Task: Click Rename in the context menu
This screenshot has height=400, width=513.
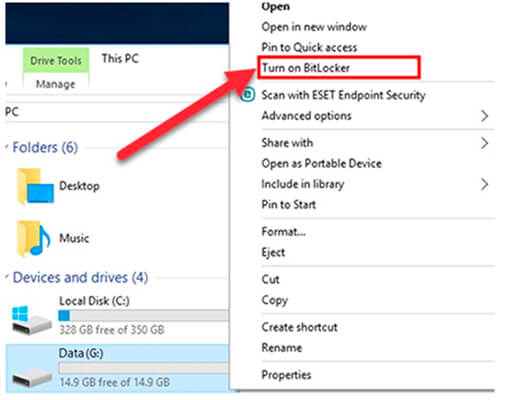Action: tap(282, 348)
